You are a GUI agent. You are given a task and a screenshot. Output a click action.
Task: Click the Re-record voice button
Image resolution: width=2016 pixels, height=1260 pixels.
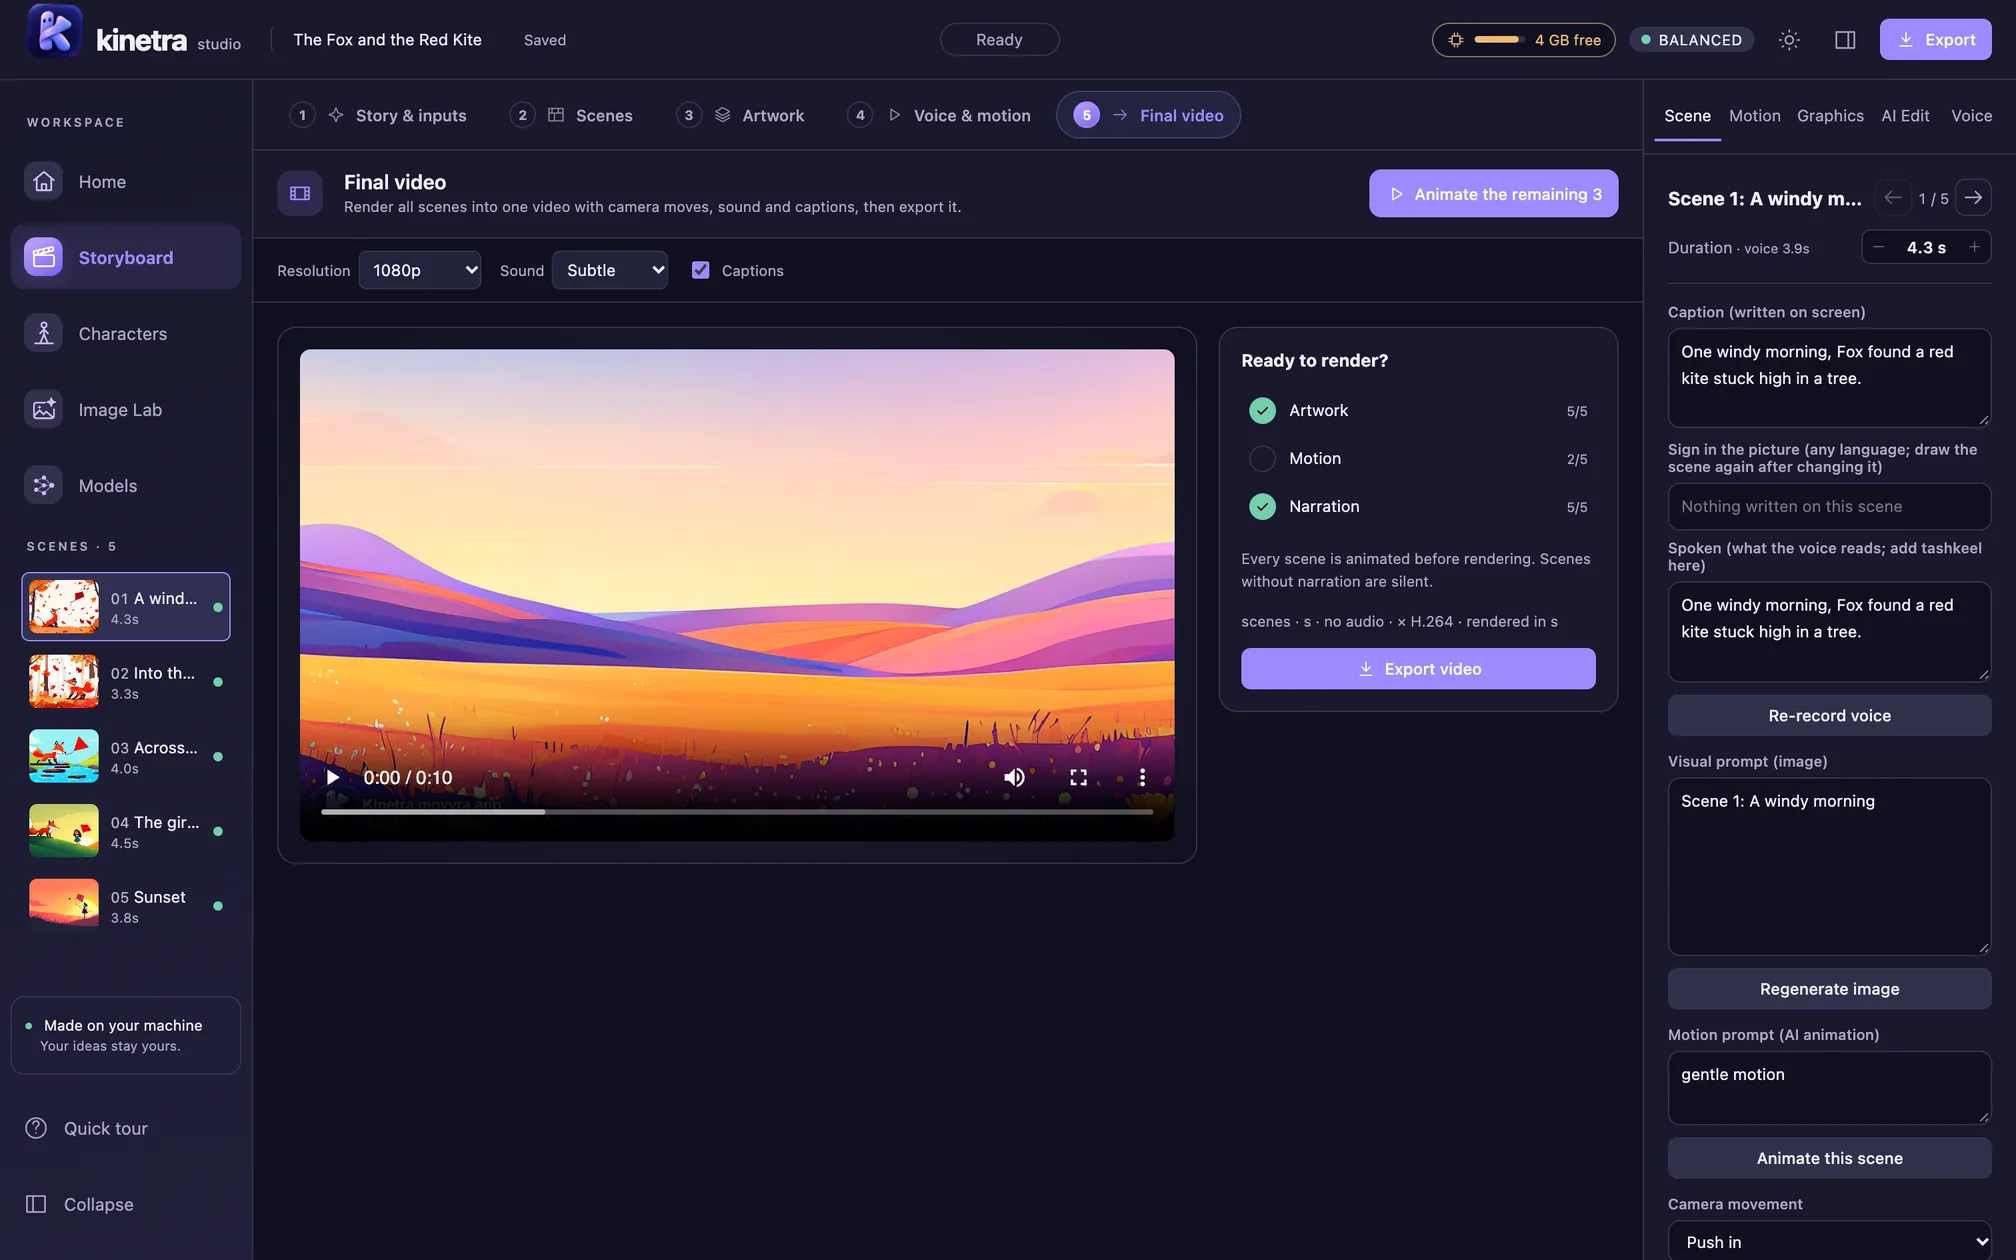pyautogui.click(x=1829, y=715)
